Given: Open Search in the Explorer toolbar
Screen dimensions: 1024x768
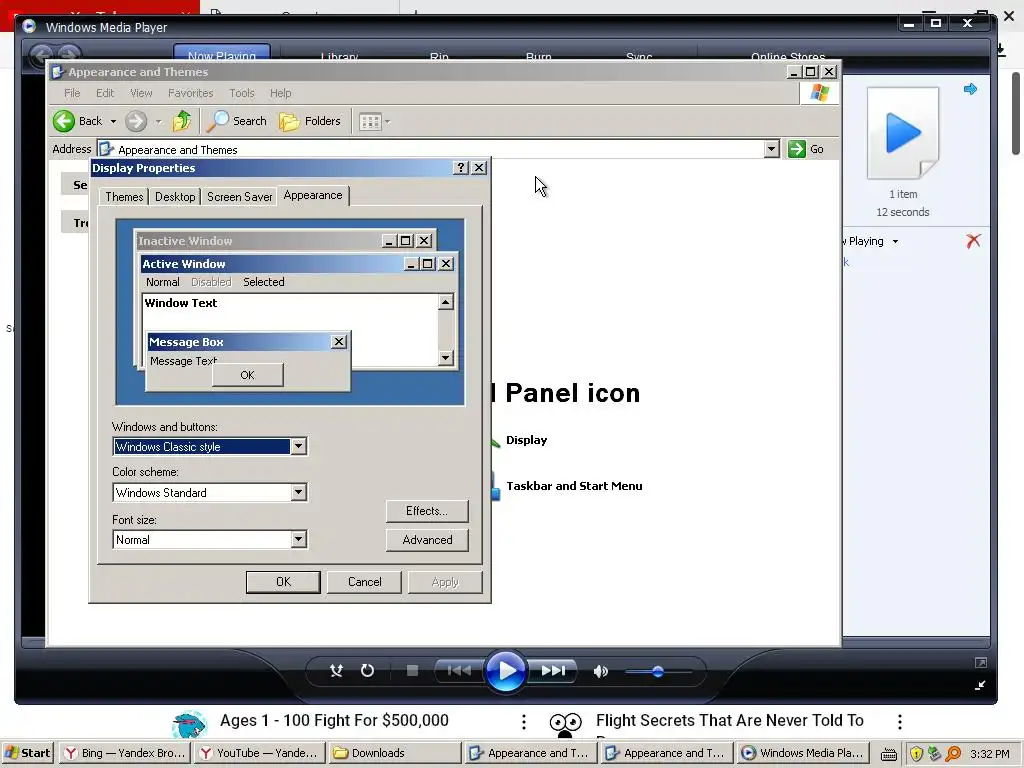Looking at the screenshot, I should (237, 121).
